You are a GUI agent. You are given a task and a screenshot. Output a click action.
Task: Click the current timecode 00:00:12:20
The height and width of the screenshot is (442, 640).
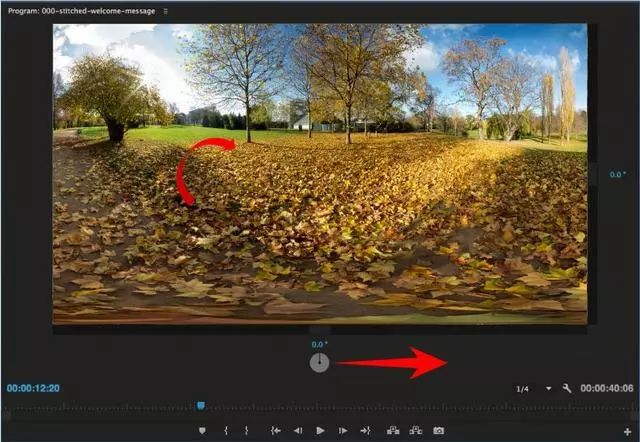(33, 388)
